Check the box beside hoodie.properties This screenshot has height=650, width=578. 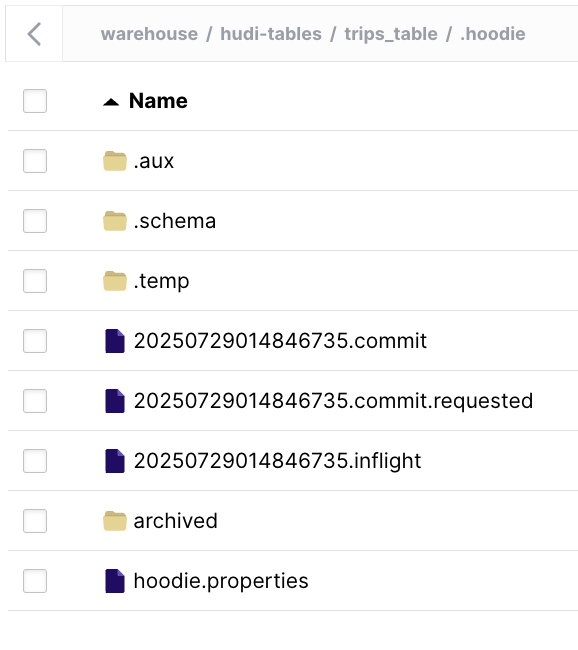click(x=35, y=581)
